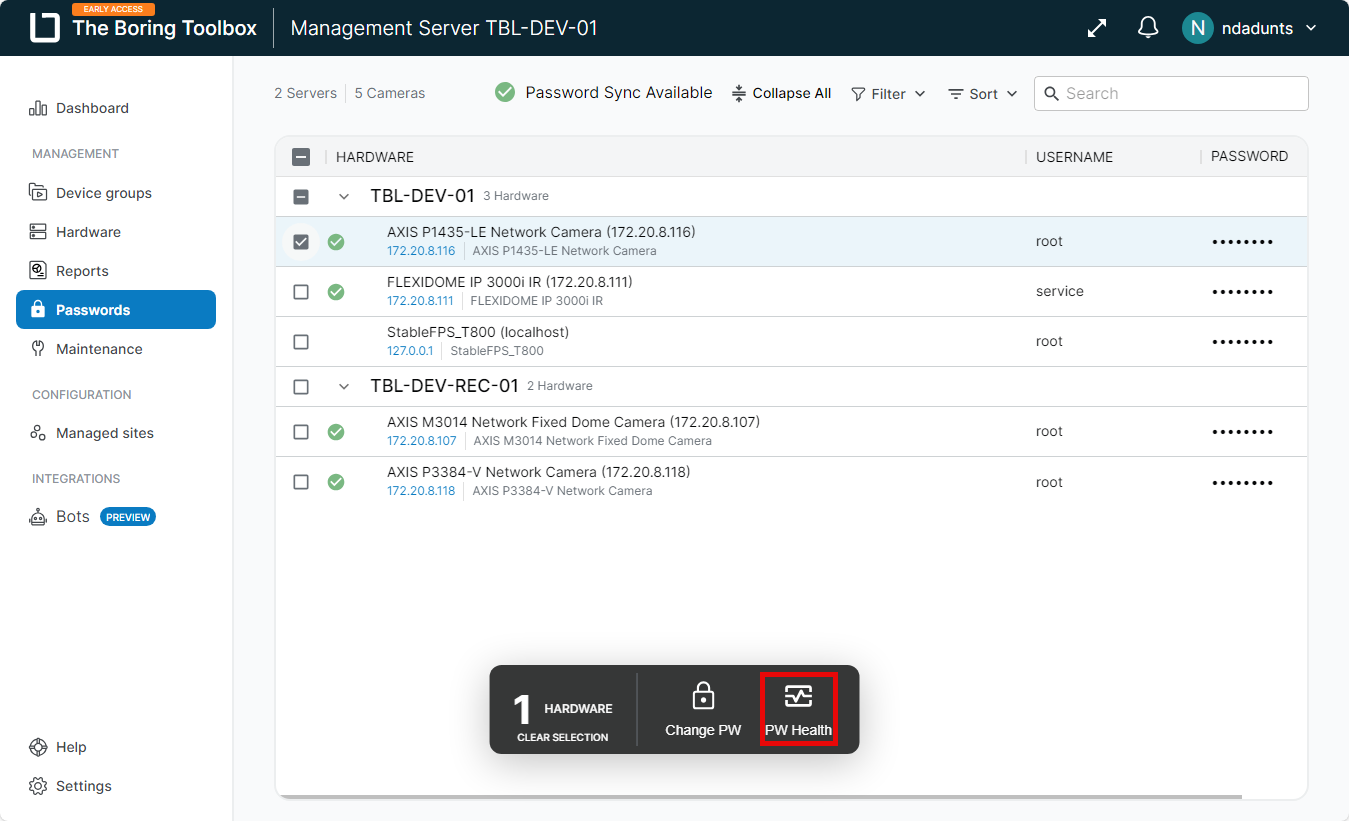Click the PW Health icon
Screen dimensions: 1349x821
(798, 697)
